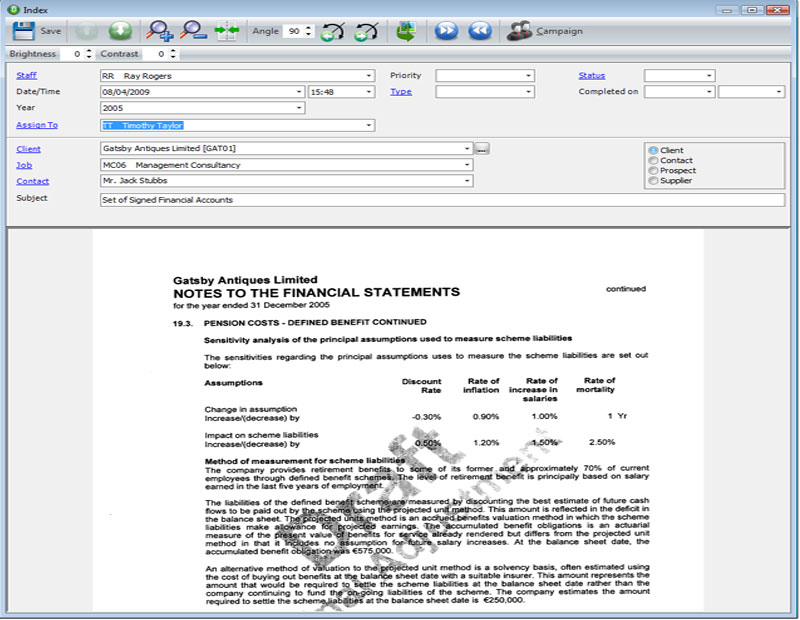This screenshot has height=620, width=800.
Task: Expand the Status dropdown
Action: tap(709, 76)
